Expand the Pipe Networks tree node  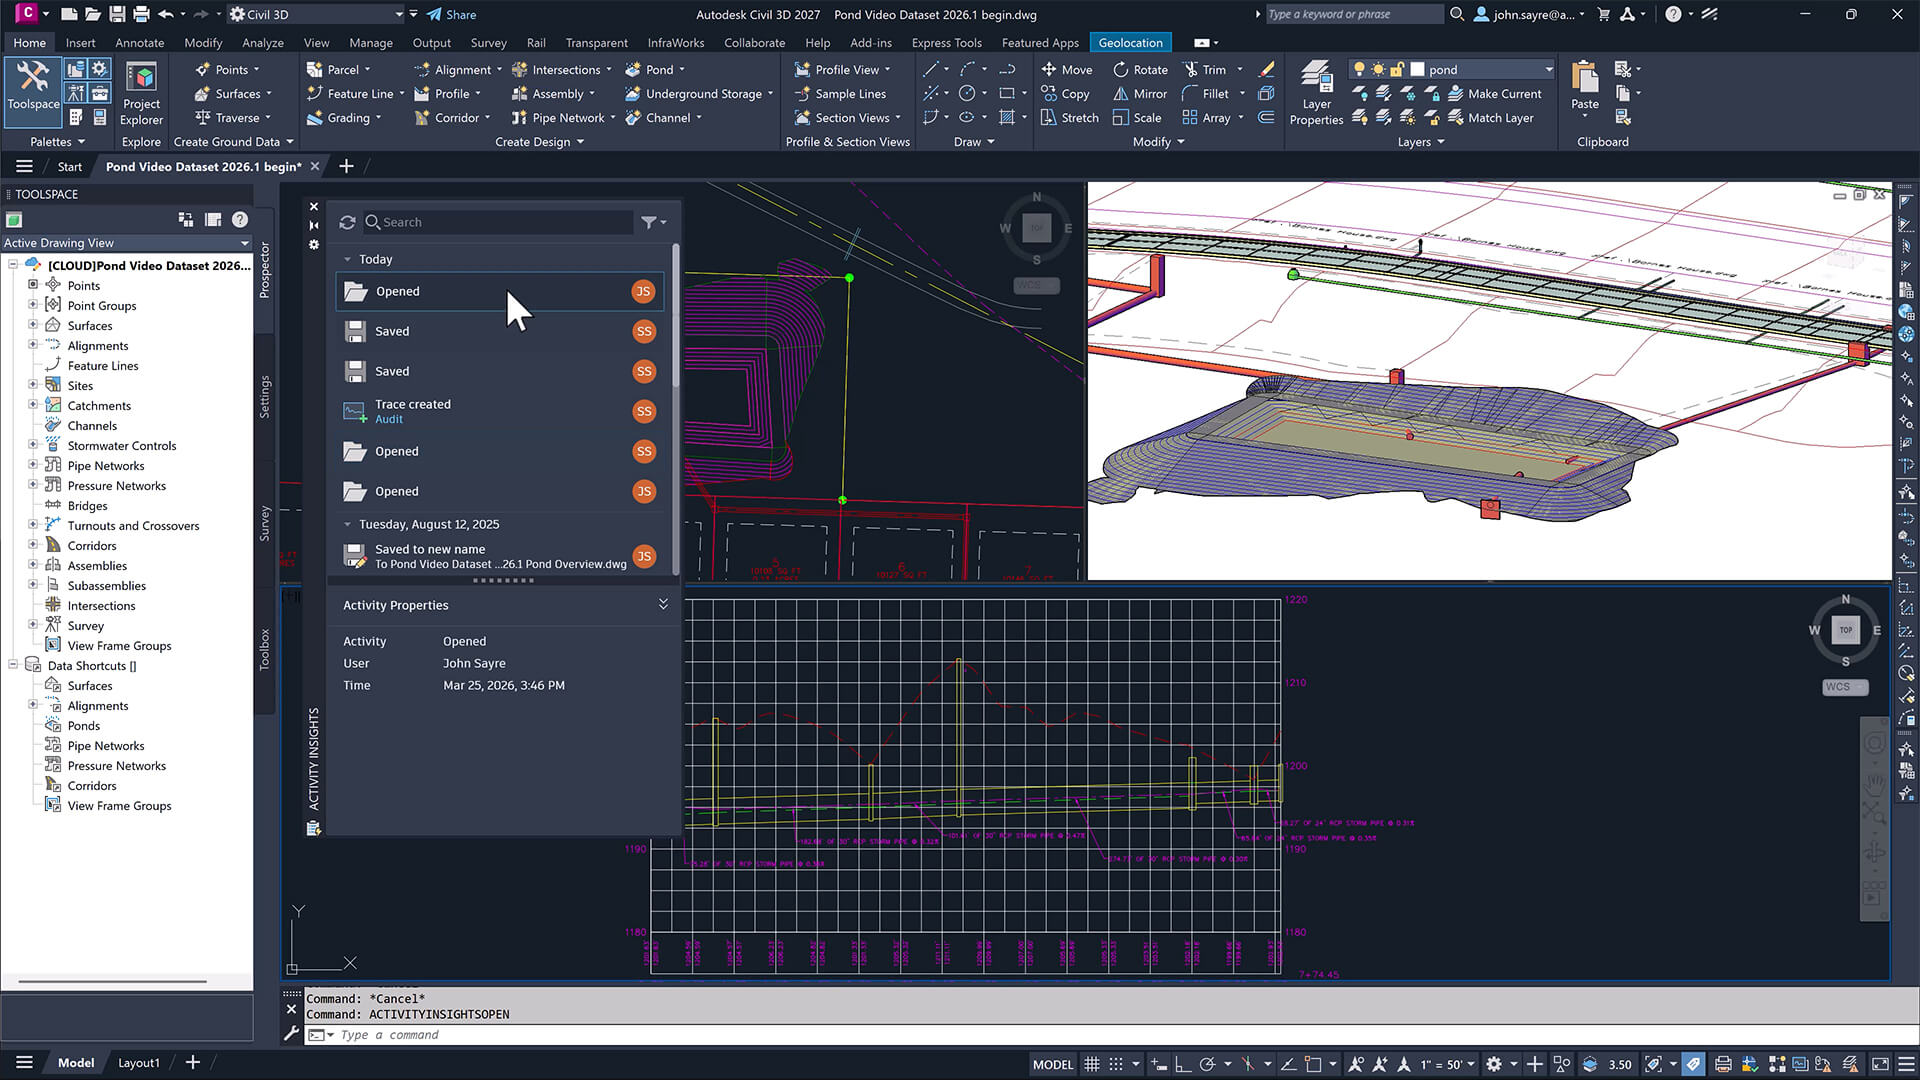[x=33, y=465]
